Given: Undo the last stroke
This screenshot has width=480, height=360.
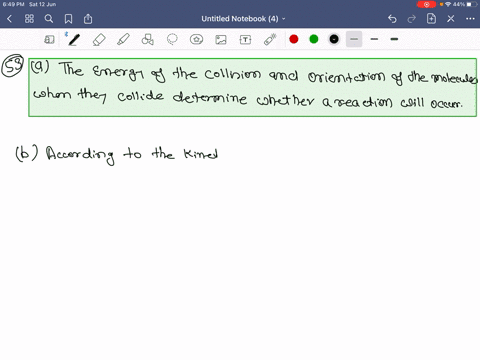Looking at the screenshot, I should [392, 19].
